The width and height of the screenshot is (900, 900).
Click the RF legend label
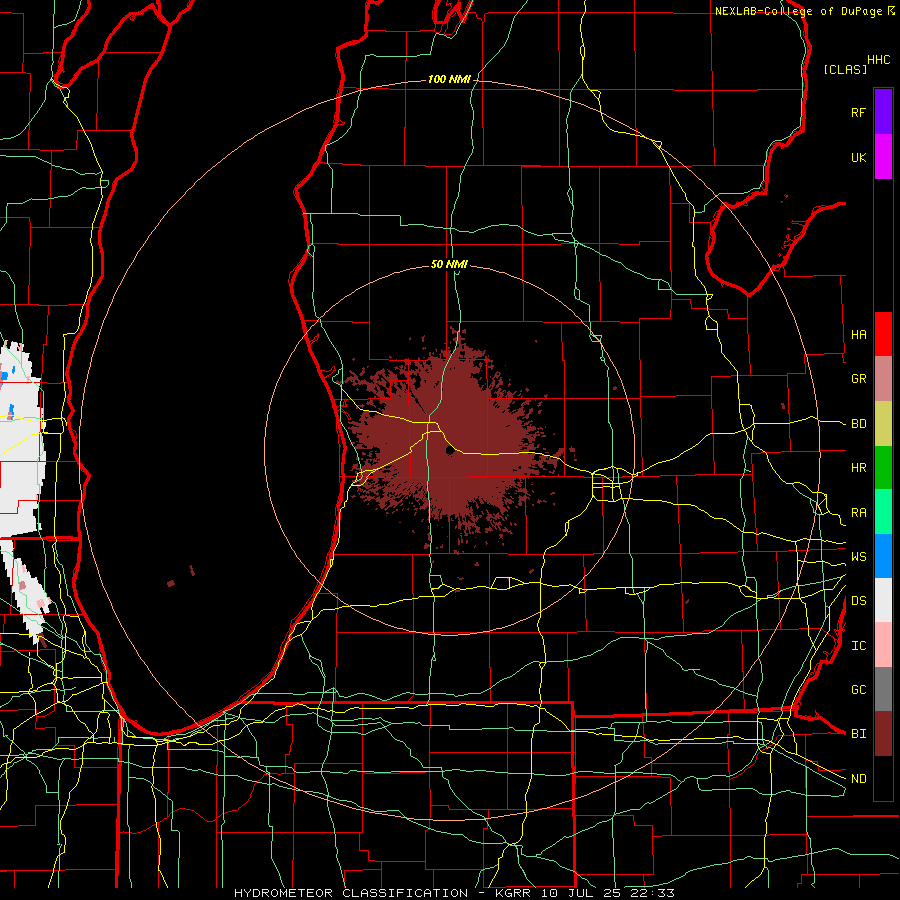pos(858,112)
